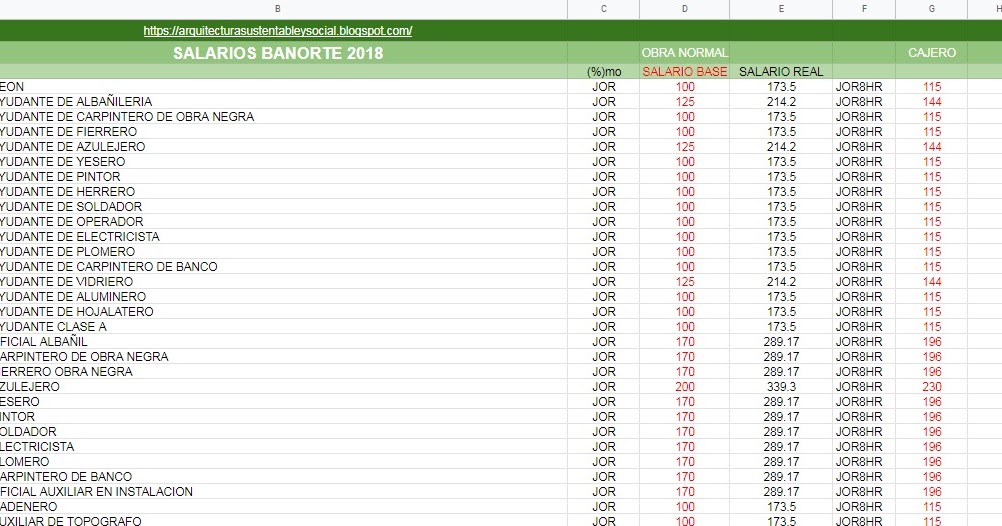
Task: Click 214.2 in YUDANTE DE AZULEJERO row
Action: click(x=781, y=146)
